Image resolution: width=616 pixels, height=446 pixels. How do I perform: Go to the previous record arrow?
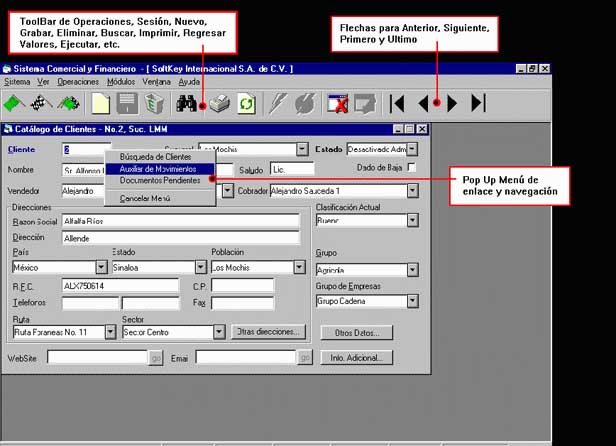(424, 104)
